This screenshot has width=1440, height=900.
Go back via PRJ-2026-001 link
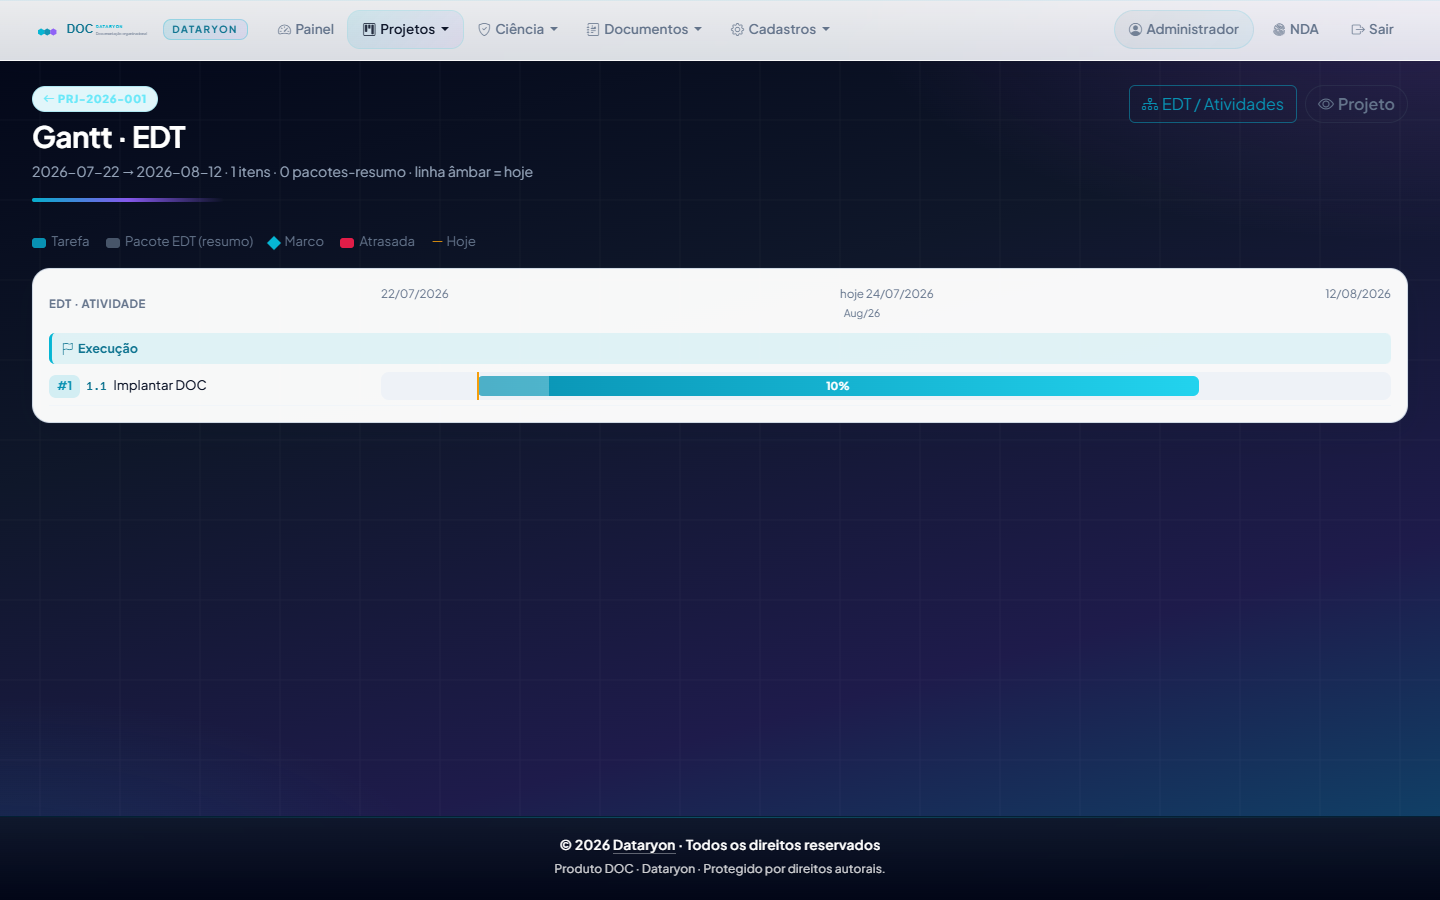[x=95, y=99]
